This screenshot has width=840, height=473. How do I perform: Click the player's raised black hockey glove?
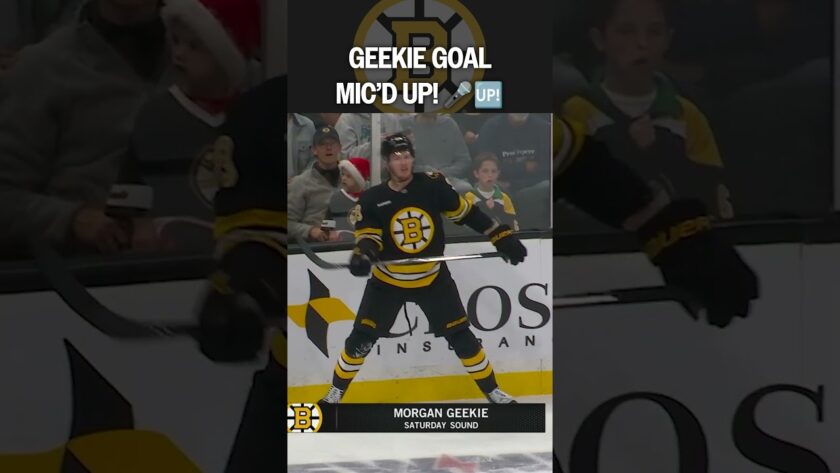click(x=508, y=245)
